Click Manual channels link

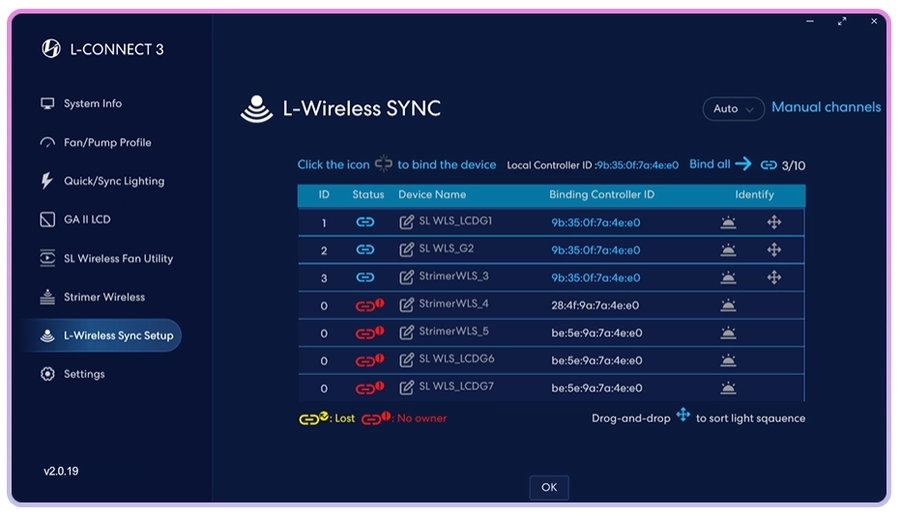coord(826,107)
